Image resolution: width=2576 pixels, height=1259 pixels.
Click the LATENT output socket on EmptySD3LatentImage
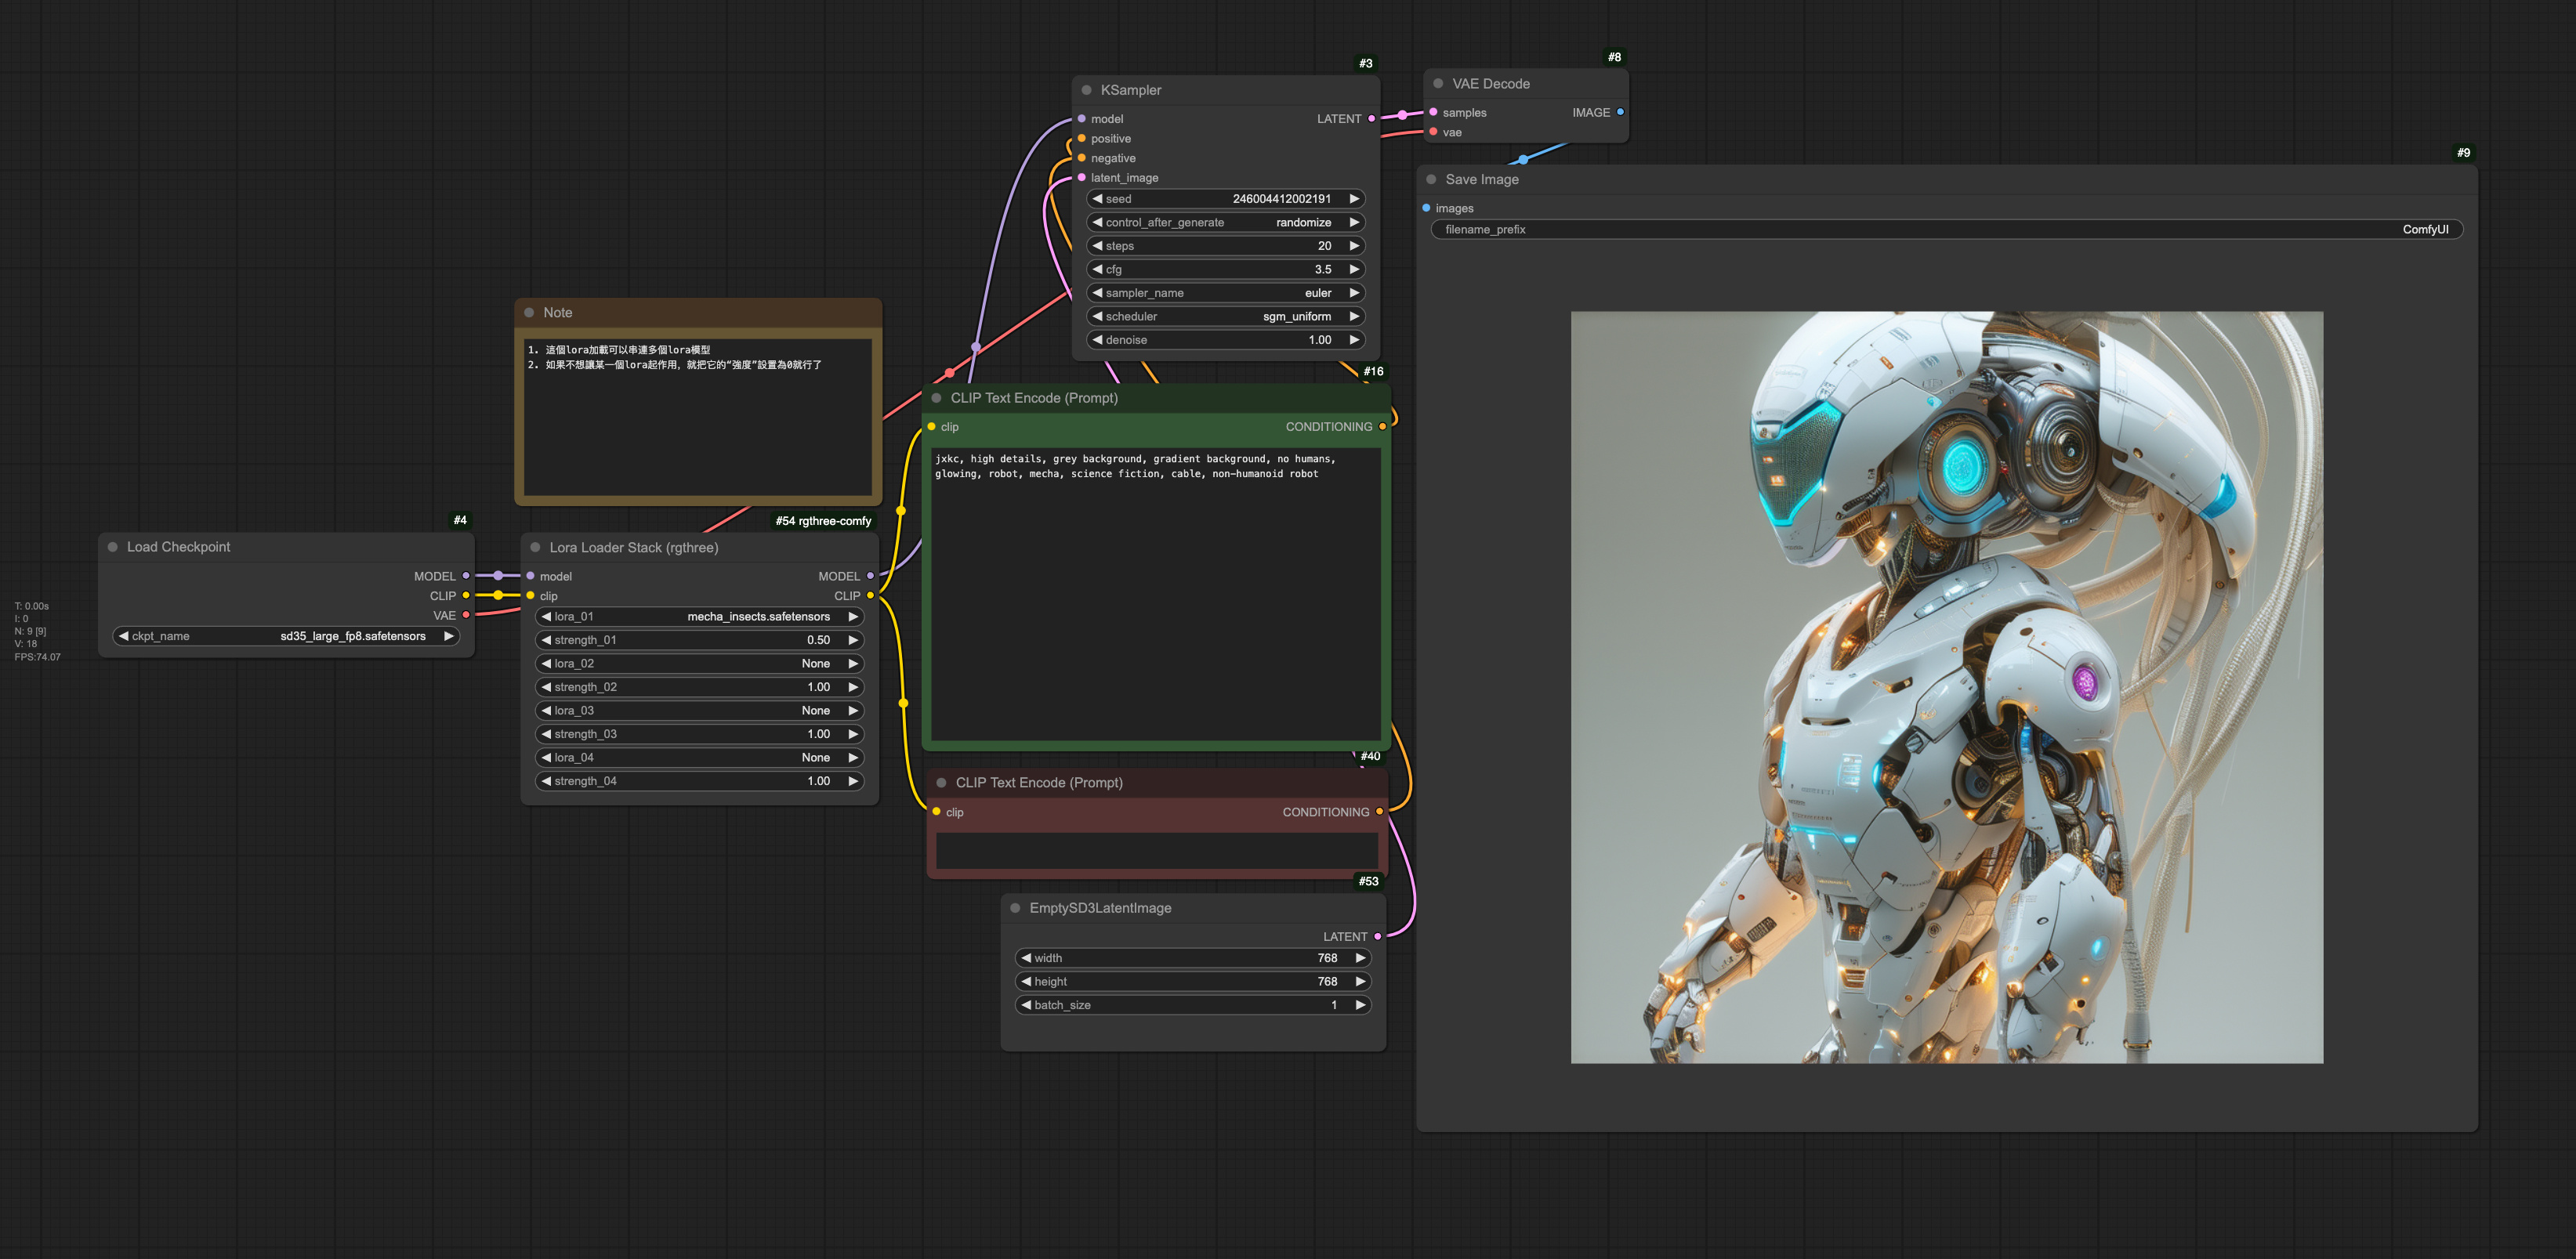pos(1378,936)
